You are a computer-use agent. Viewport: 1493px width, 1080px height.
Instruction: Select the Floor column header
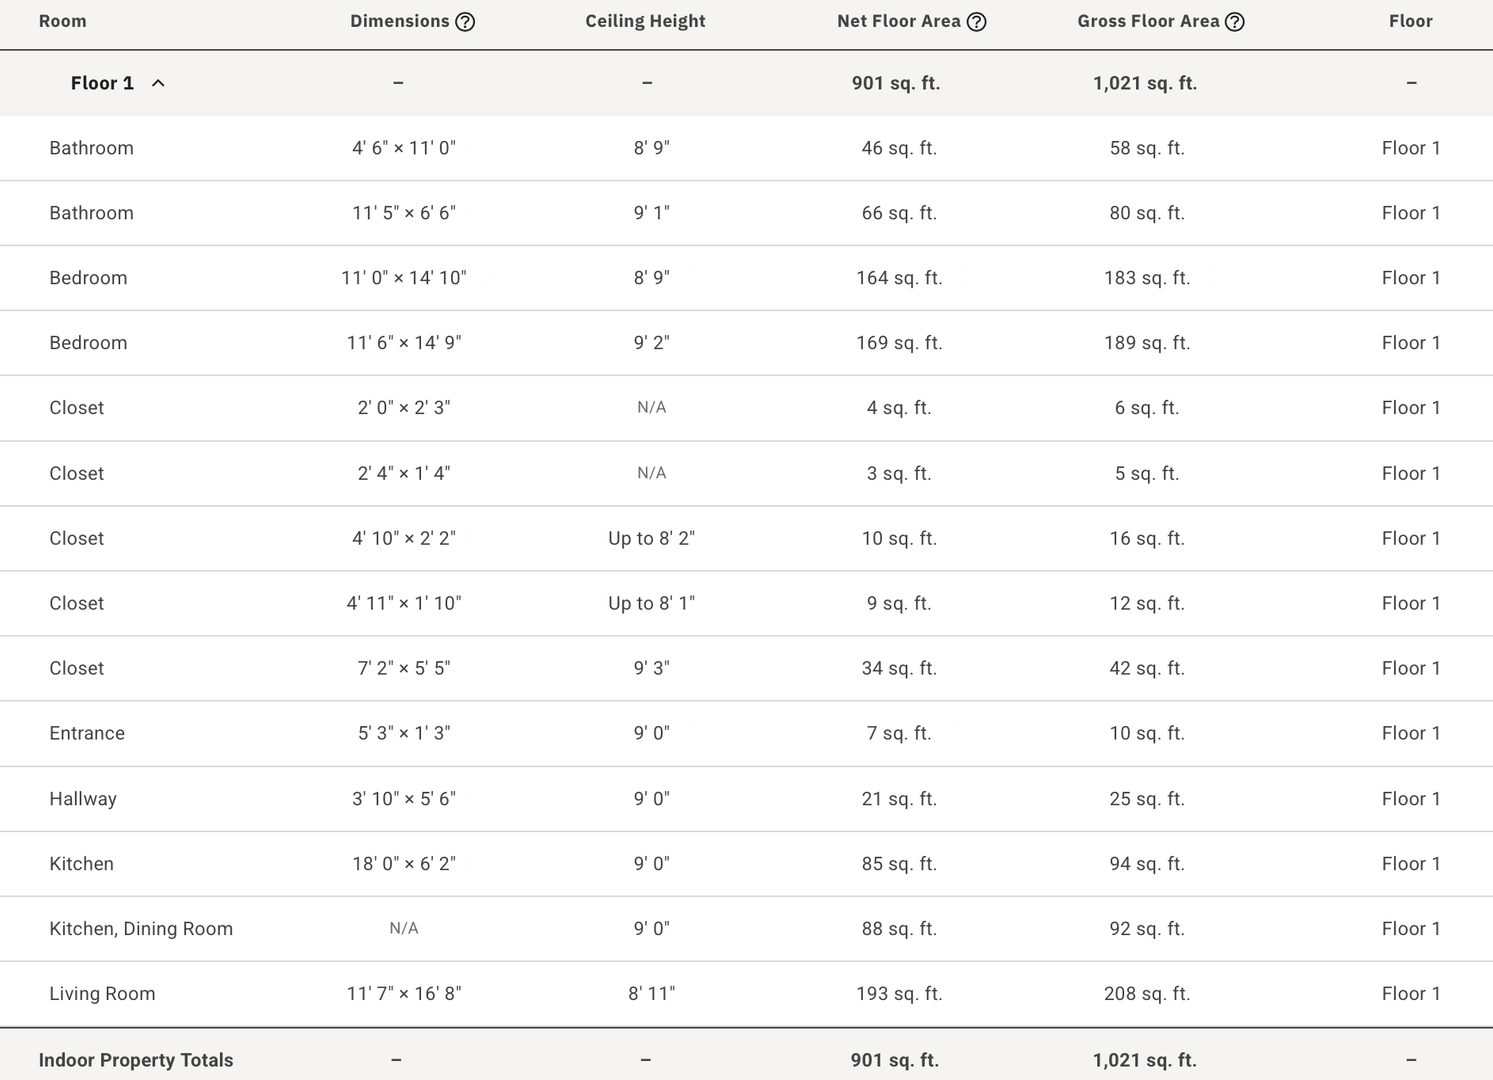coord(1410,21)
